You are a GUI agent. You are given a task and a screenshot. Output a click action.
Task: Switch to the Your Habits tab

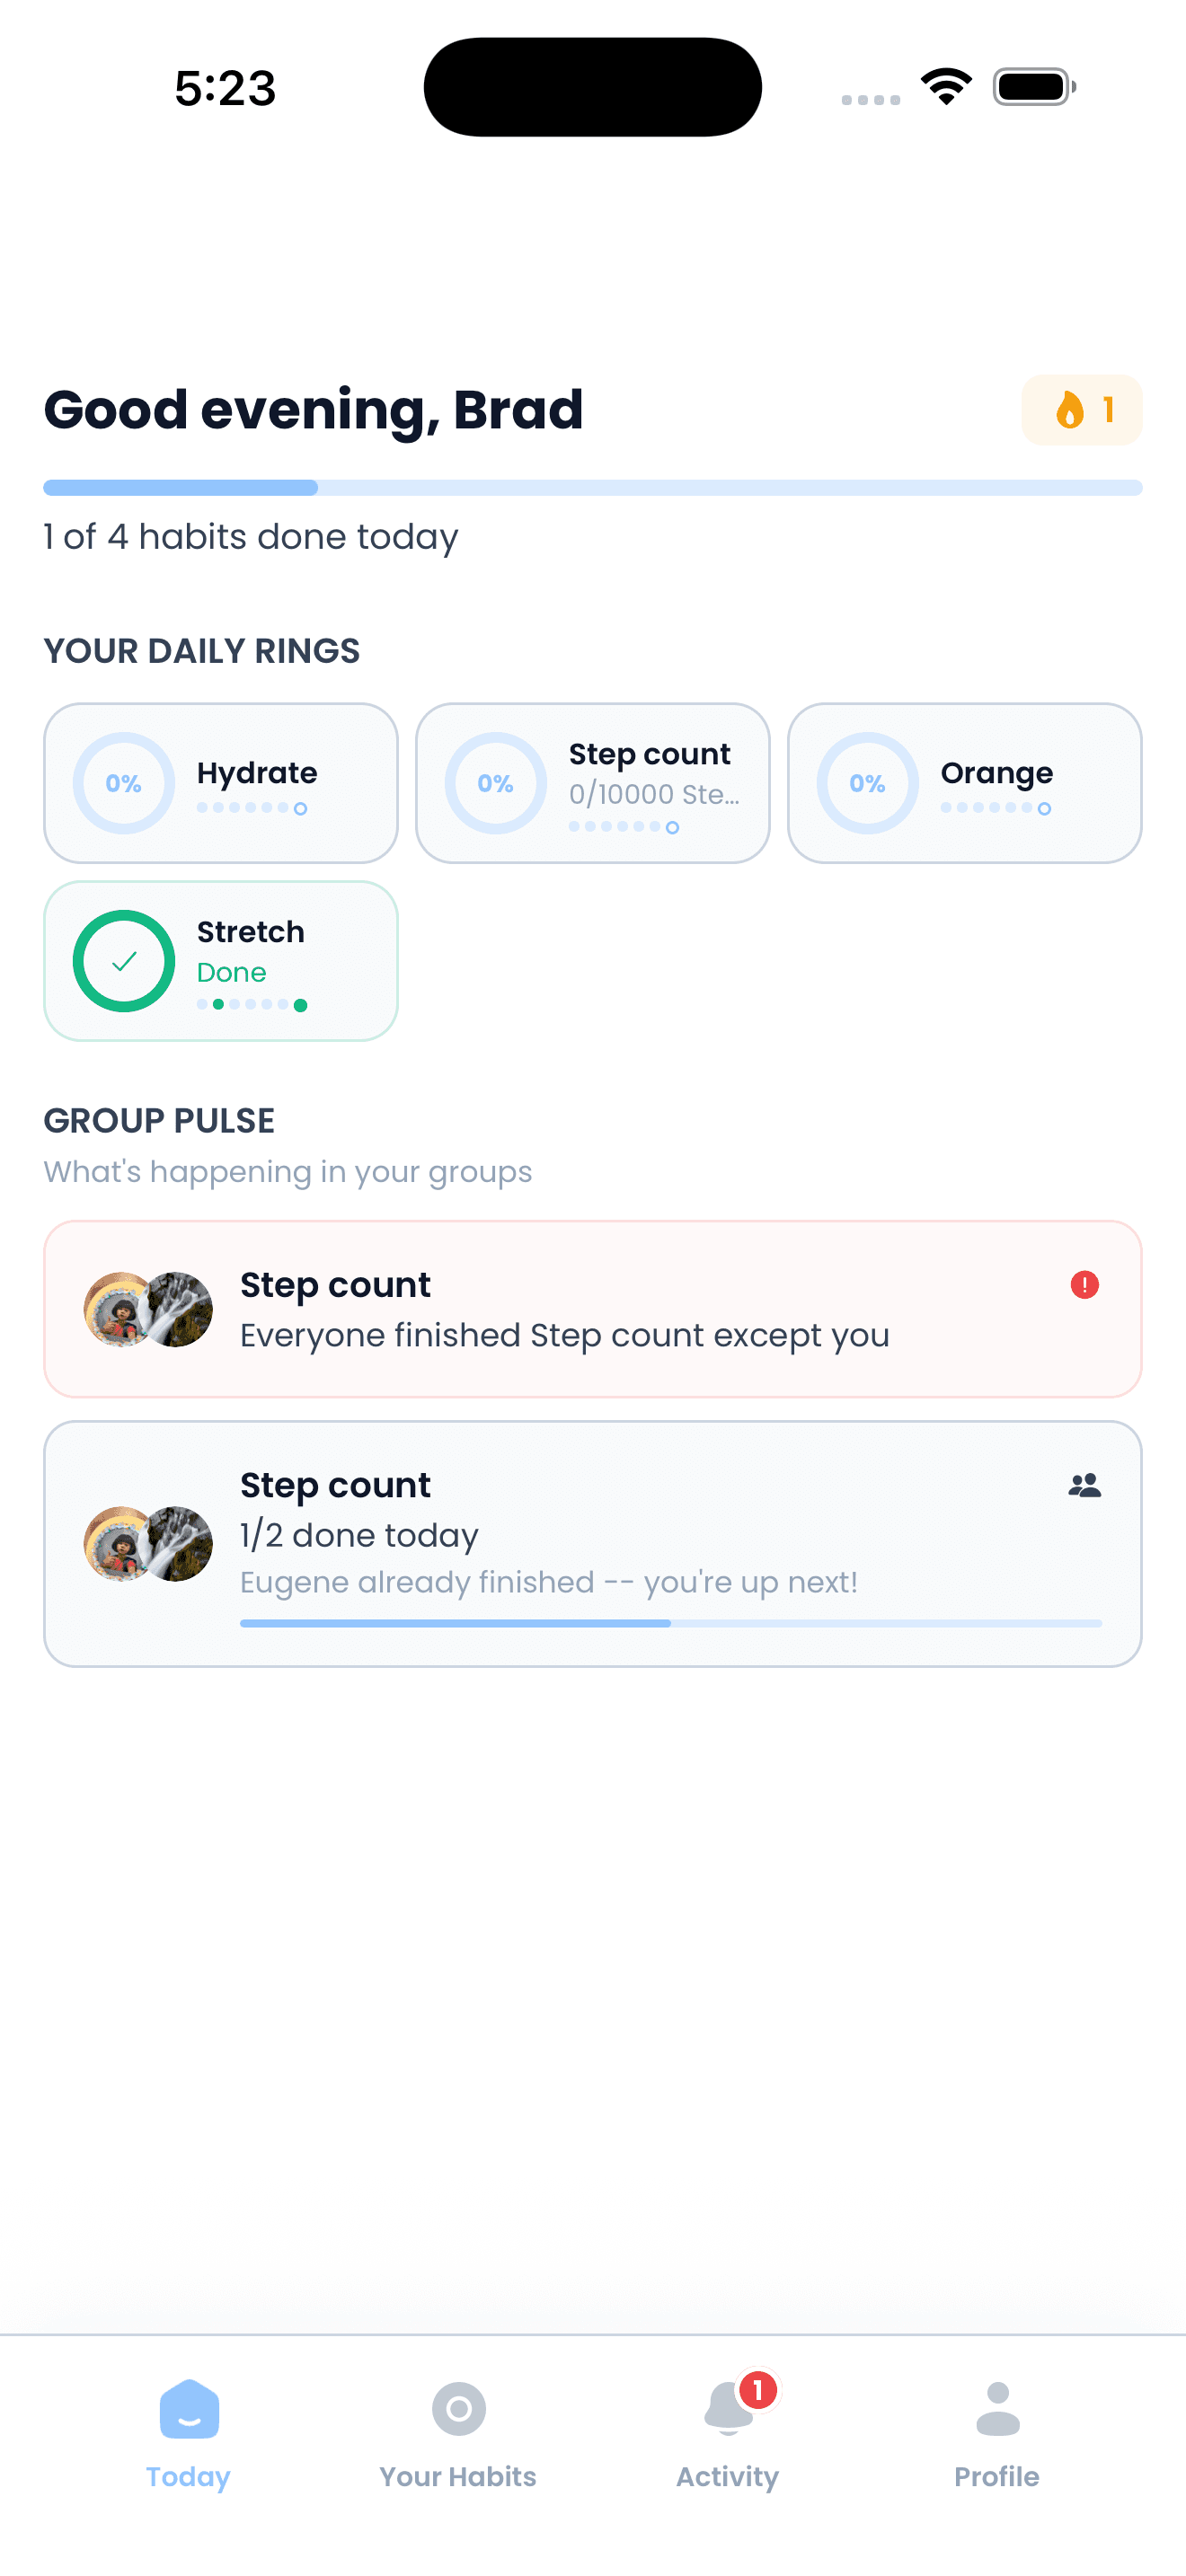coord(458,2476)
